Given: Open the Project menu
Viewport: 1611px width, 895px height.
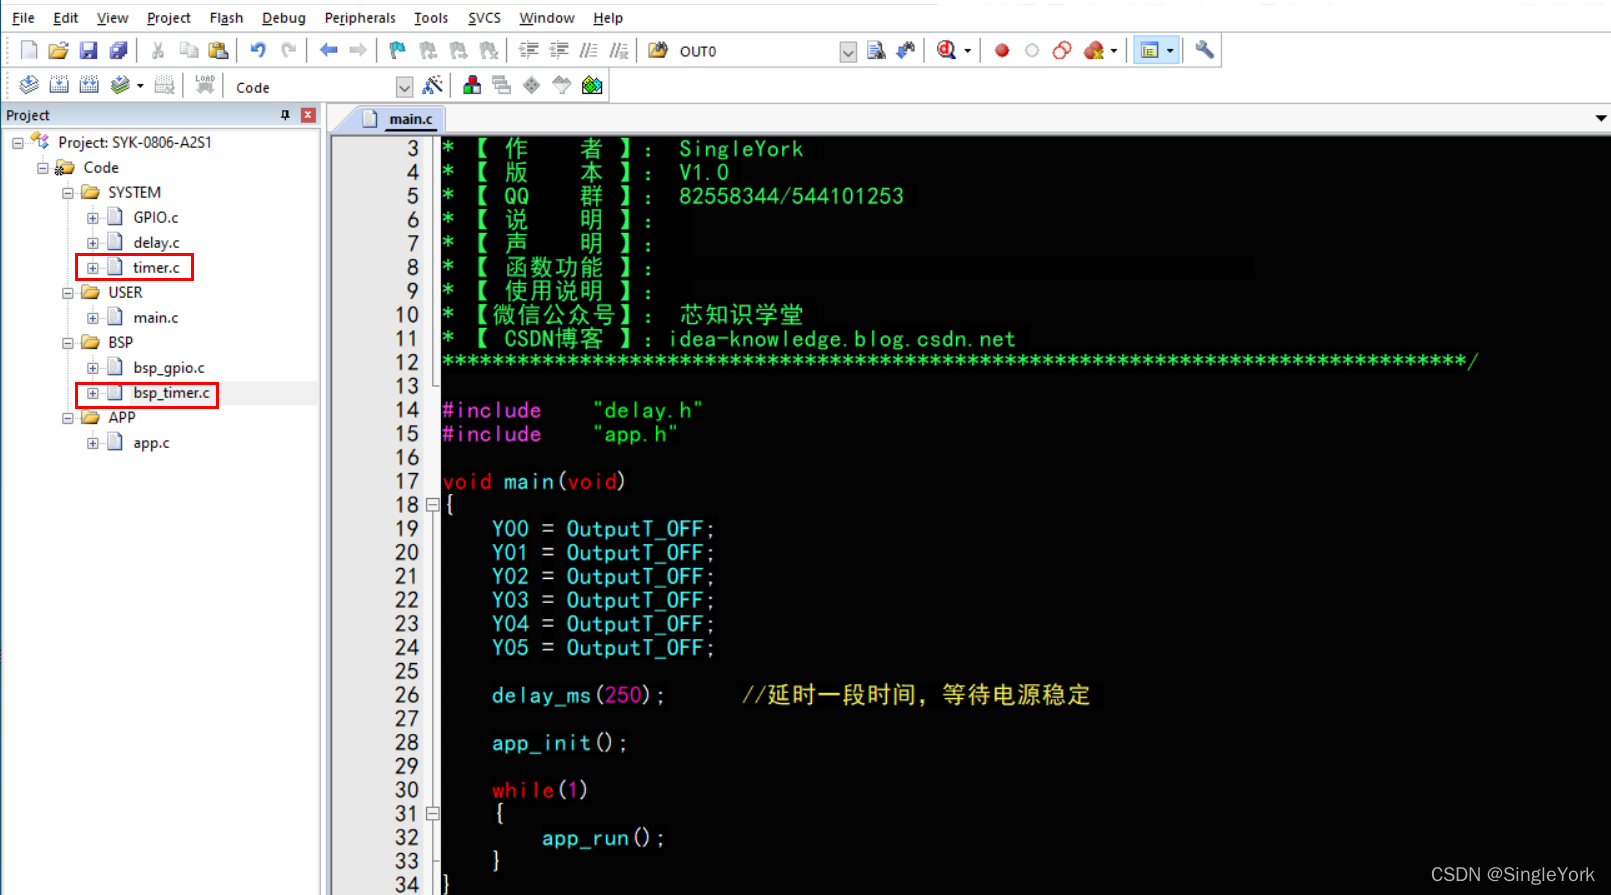Looking at the screenshot, I should (168, 18).
